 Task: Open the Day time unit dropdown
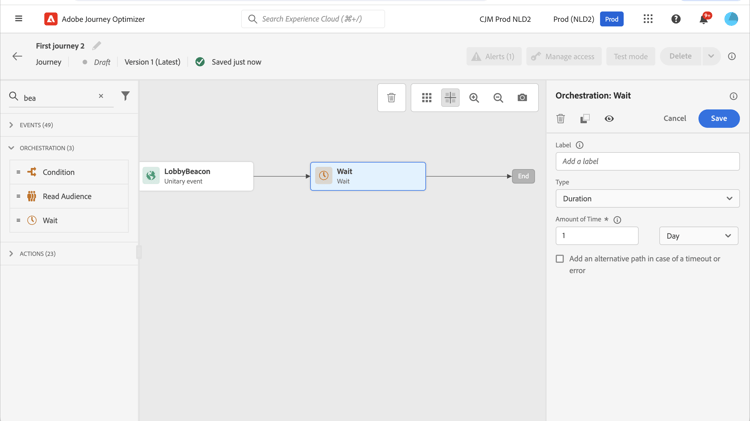[x=698, y=236]
